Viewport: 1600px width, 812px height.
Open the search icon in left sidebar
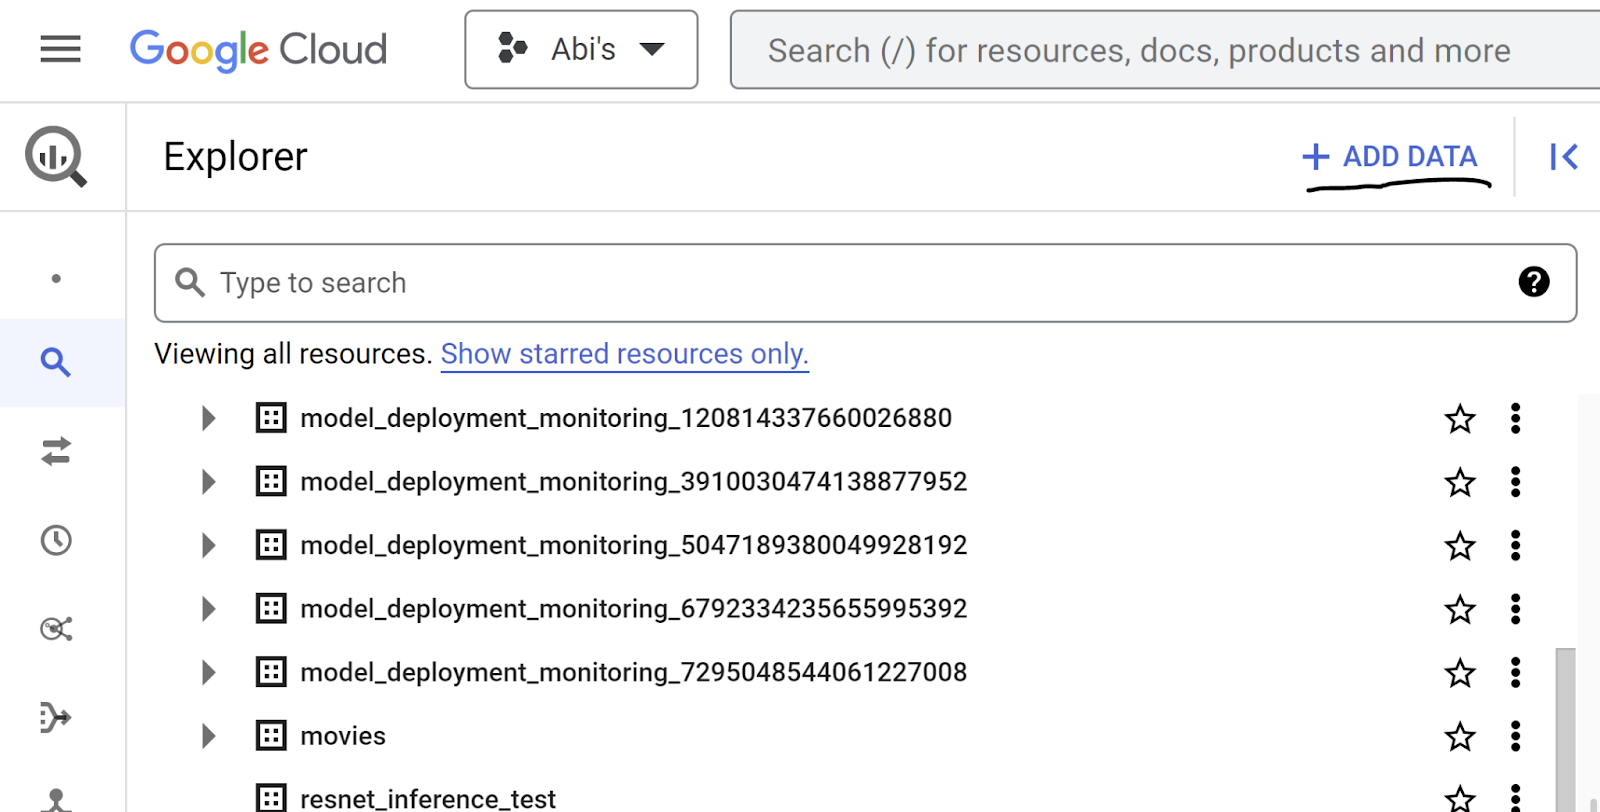pos(56,362)
